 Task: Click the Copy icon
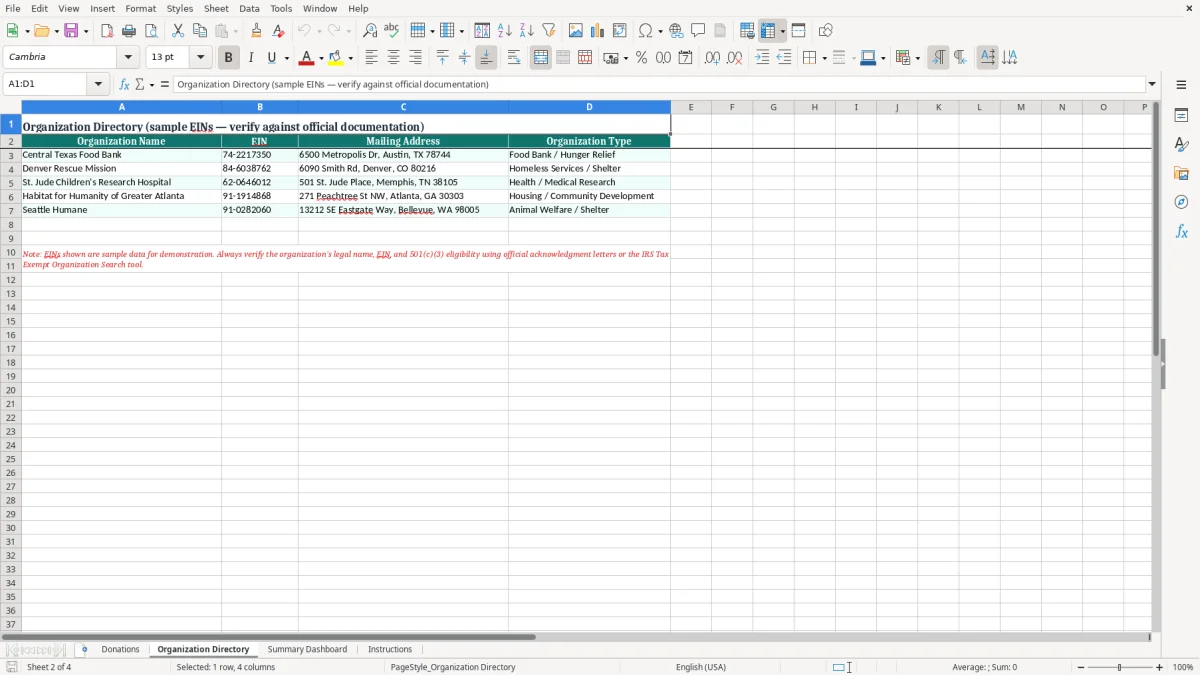(x=200, y=31)
